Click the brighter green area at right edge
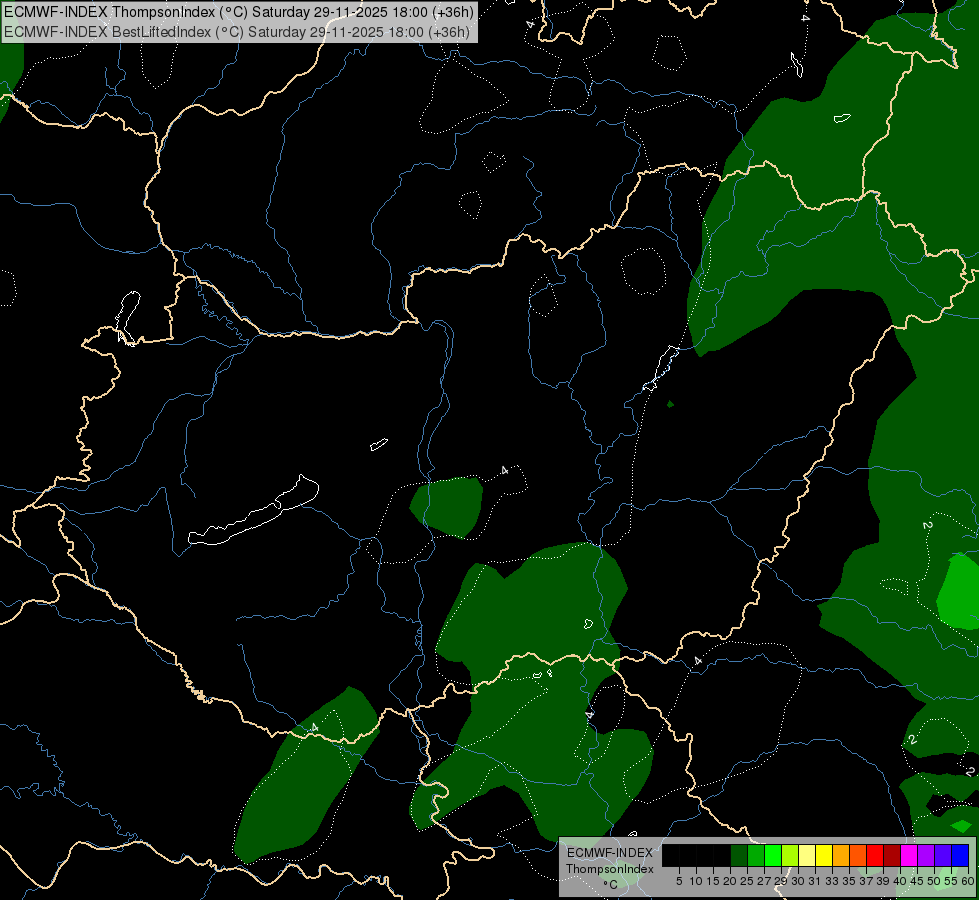The width and height of the screenshot is (979, 900). click(957, 591)
